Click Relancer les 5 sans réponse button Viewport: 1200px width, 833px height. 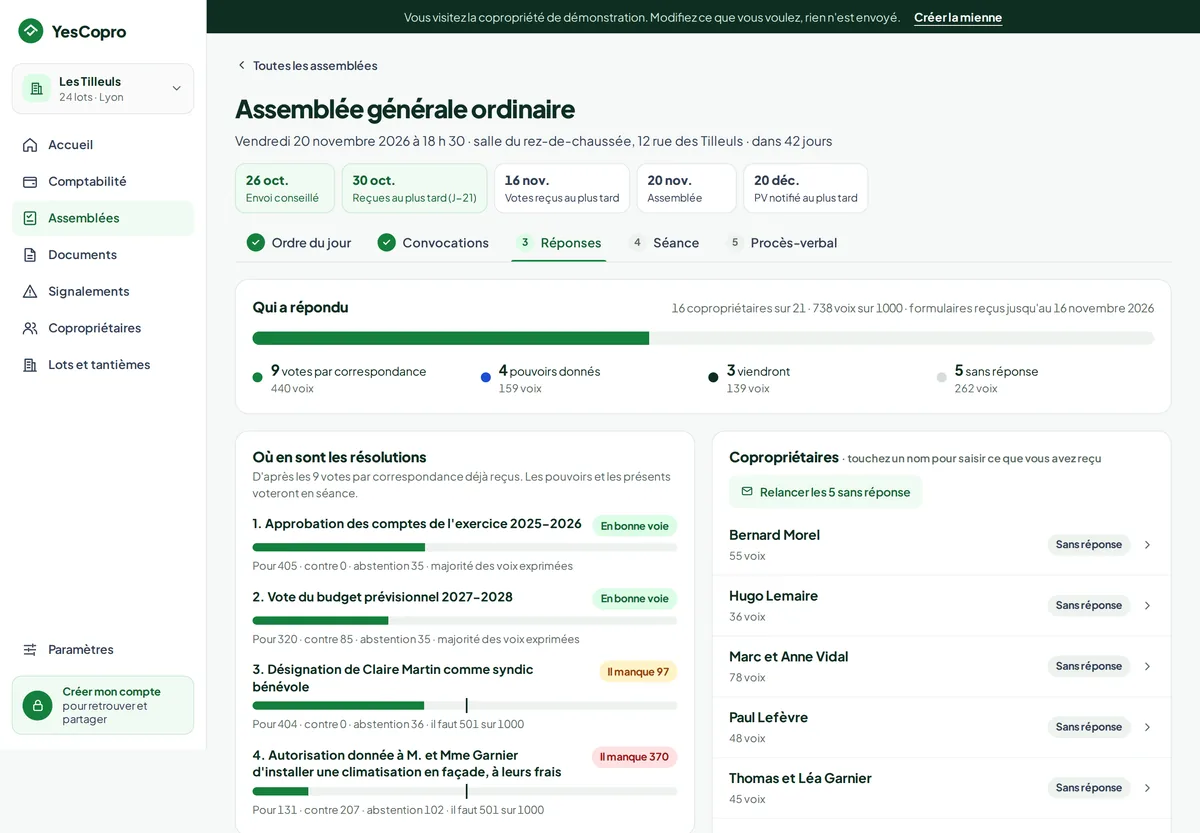click(826, 492)
